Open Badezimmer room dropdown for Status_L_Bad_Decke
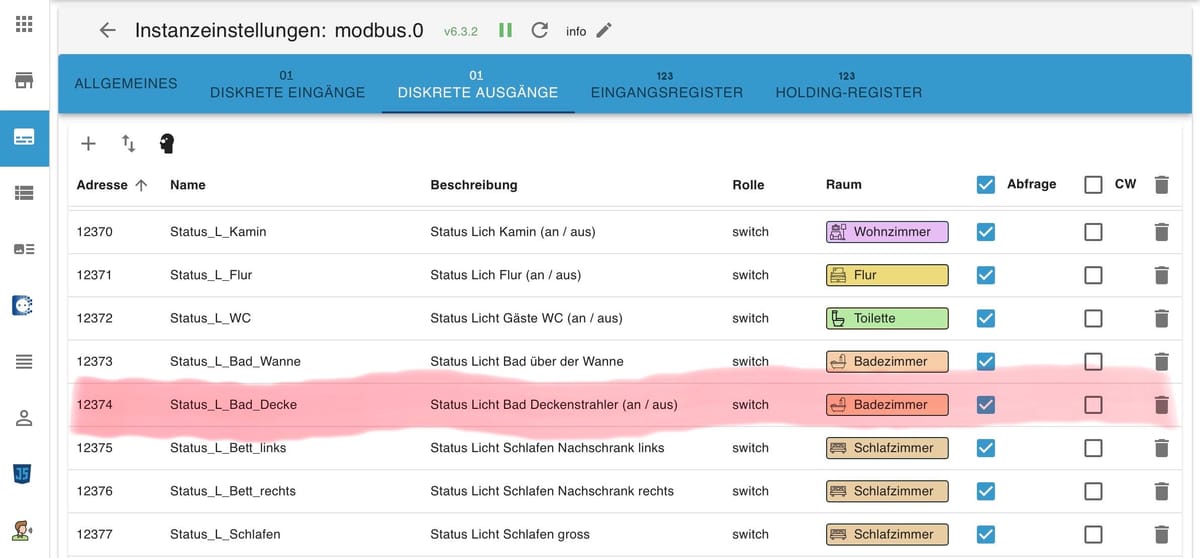The width and height of the screenshot is (1200, 558). (887, 405)
